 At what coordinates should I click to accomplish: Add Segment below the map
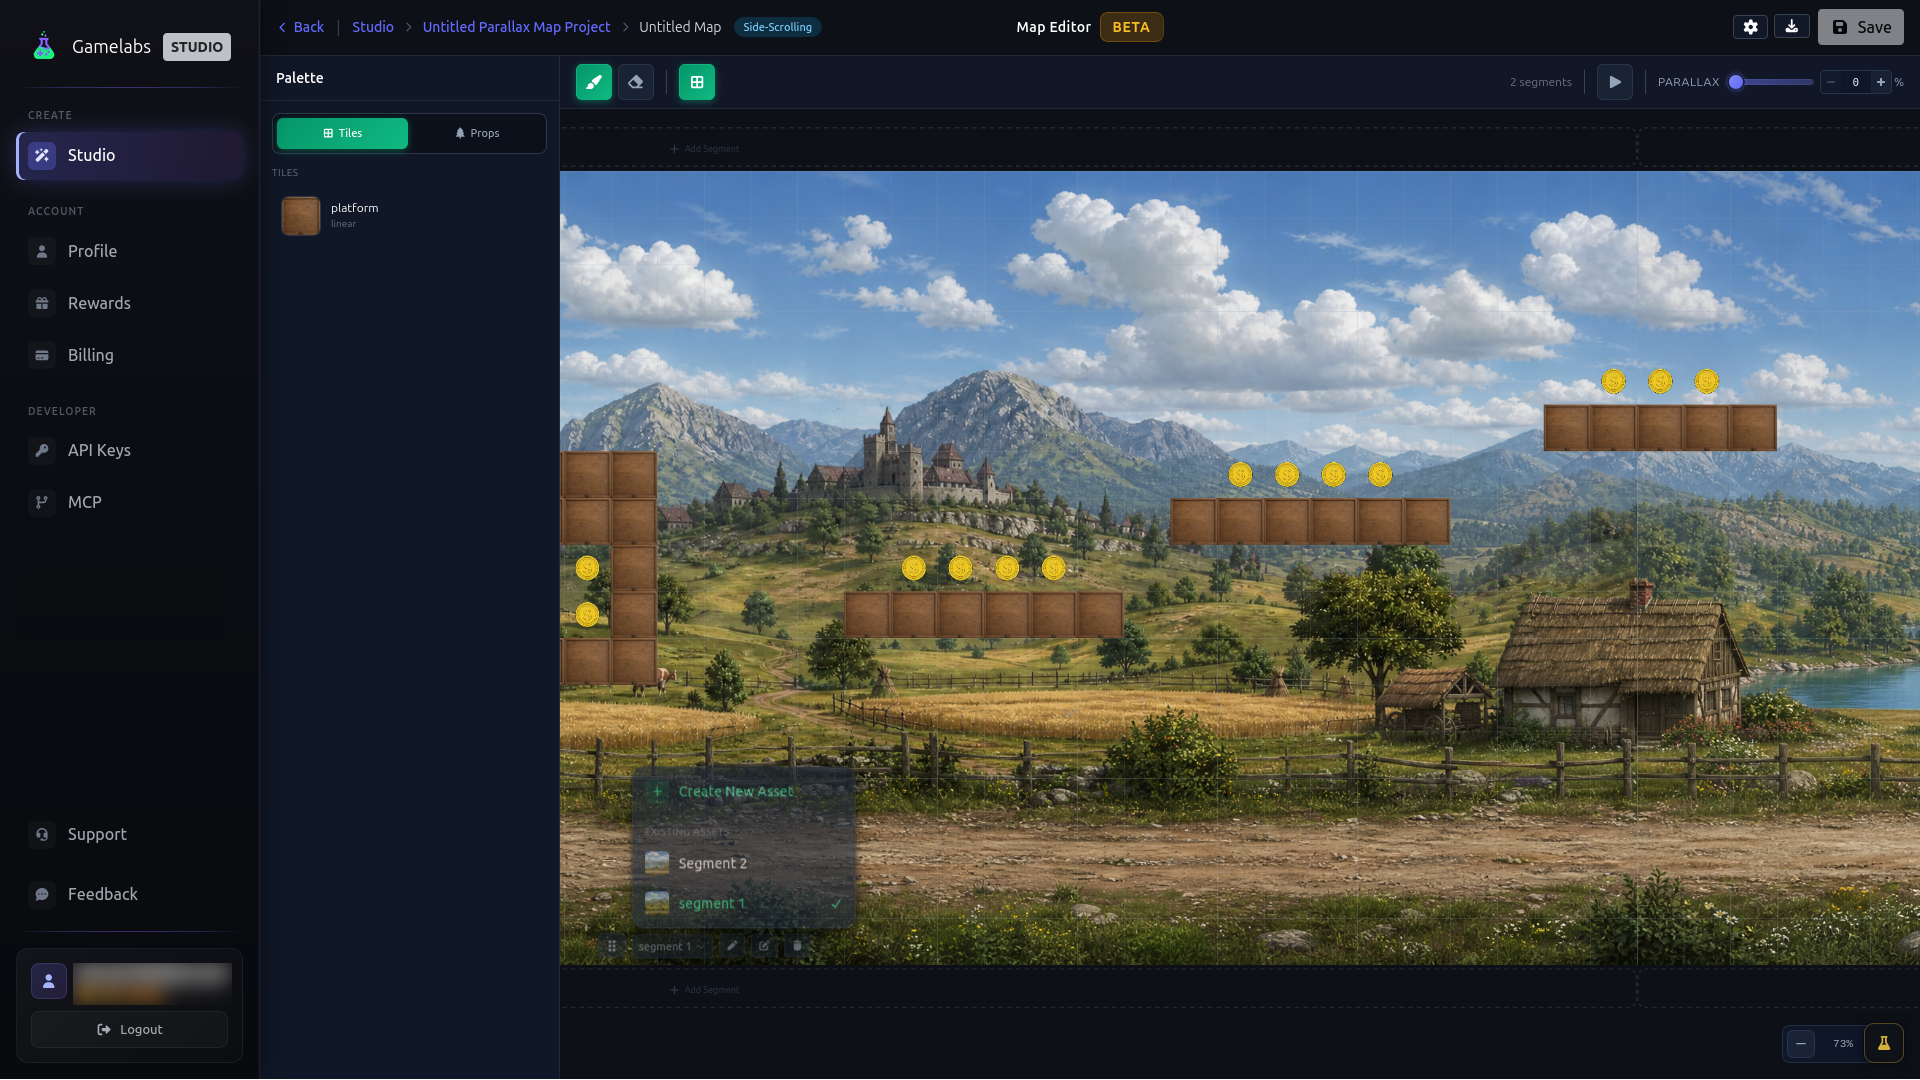(x=704, y=990)
